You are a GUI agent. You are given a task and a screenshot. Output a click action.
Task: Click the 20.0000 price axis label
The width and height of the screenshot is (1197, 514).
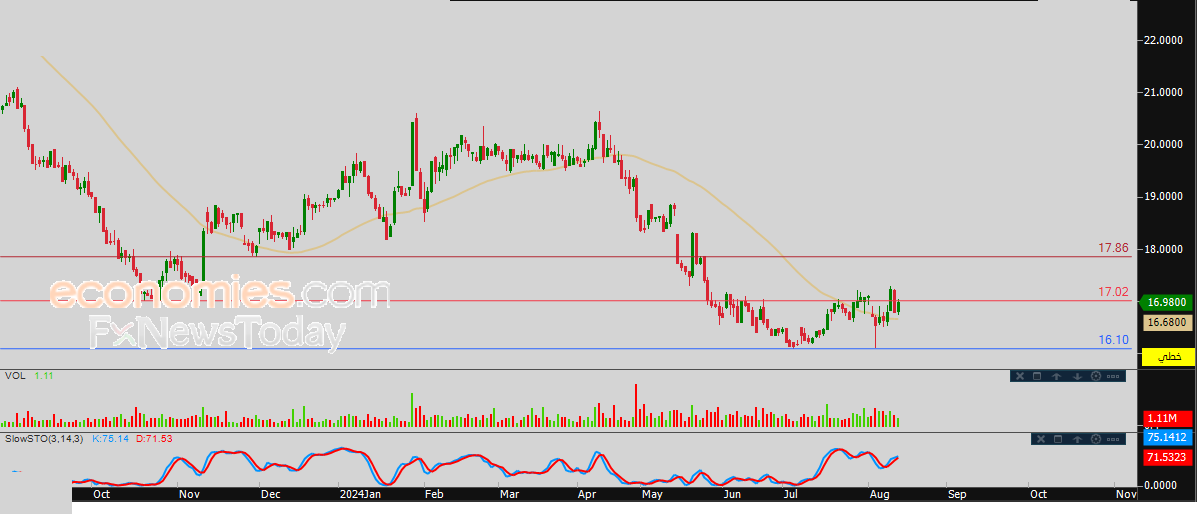point(1164,144)
